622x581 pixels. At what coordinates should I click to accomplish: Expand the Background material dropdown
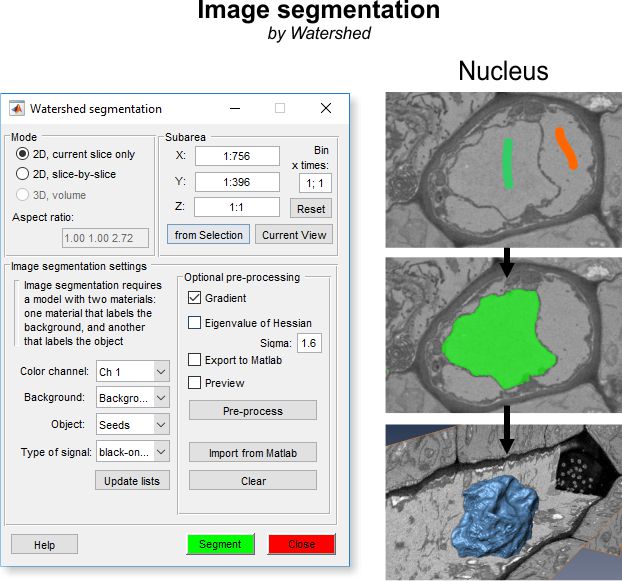[133, 398]
